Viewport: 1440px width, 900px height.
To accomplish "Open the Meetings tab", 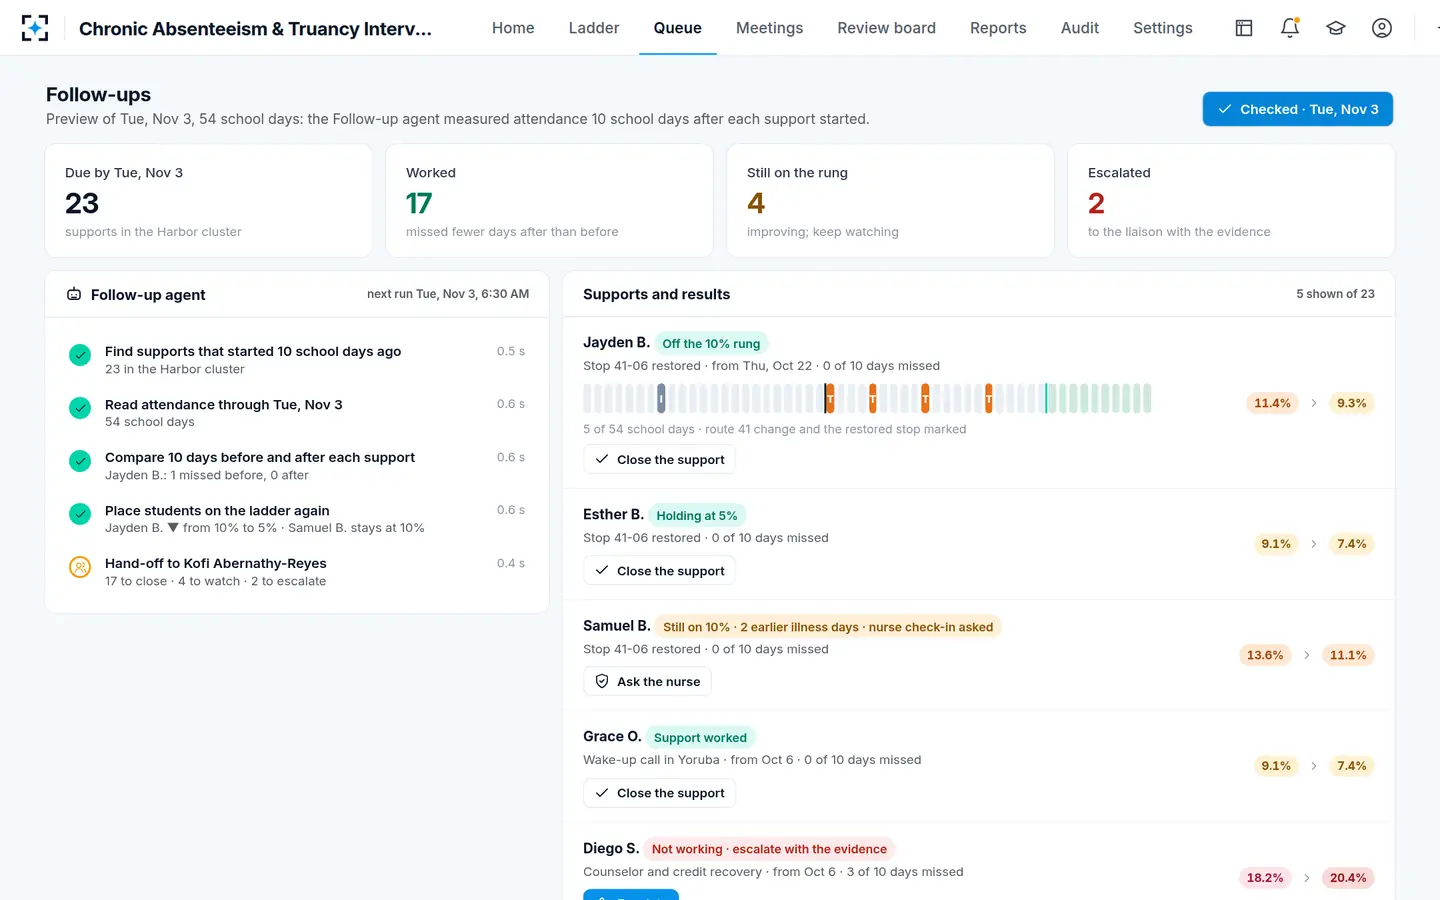I will pyautogui.click(x=769, y=28).
